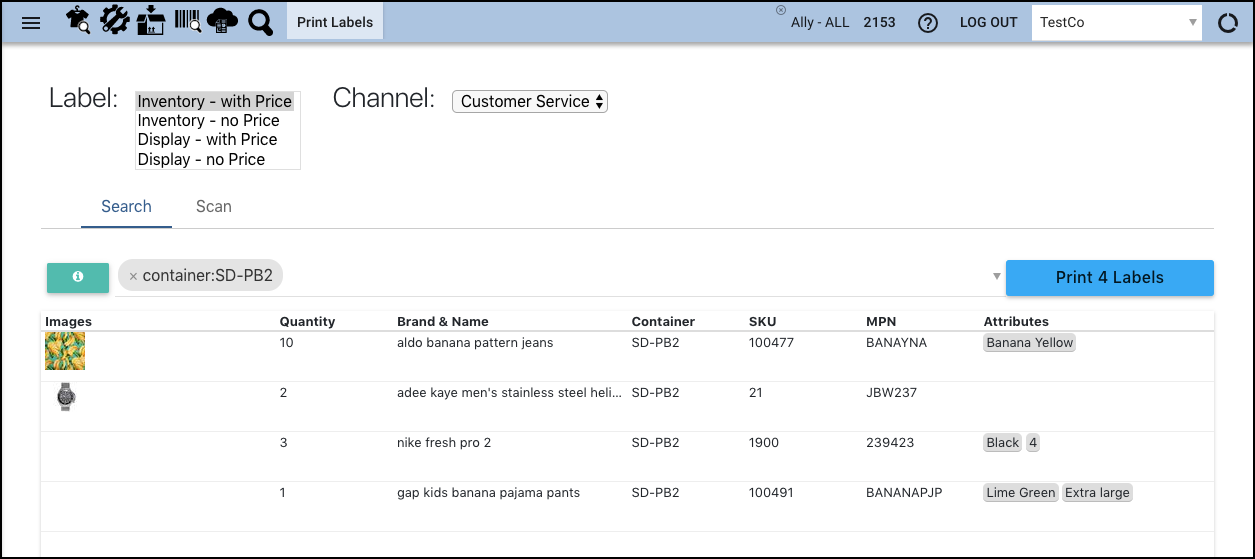Open the gear and wrench settings icon
This screenshot has height=559, width=1255.
tap(115, 21)
